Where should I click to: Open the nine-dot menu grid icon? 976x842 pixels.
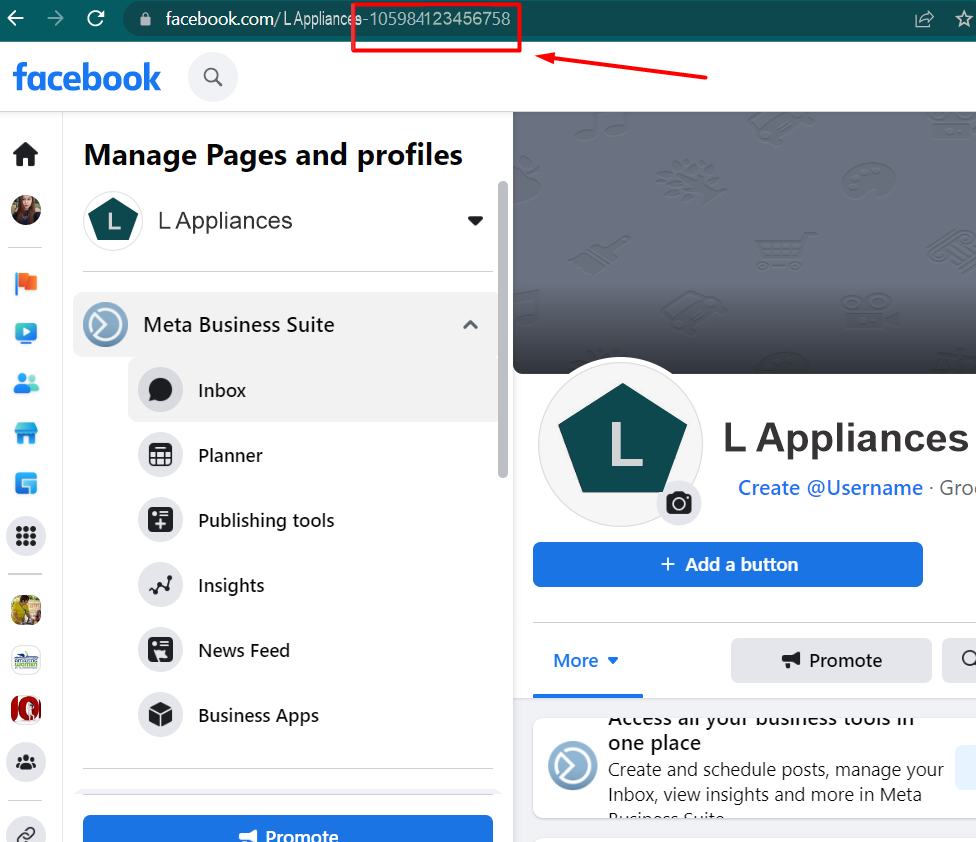pos(26,536)
